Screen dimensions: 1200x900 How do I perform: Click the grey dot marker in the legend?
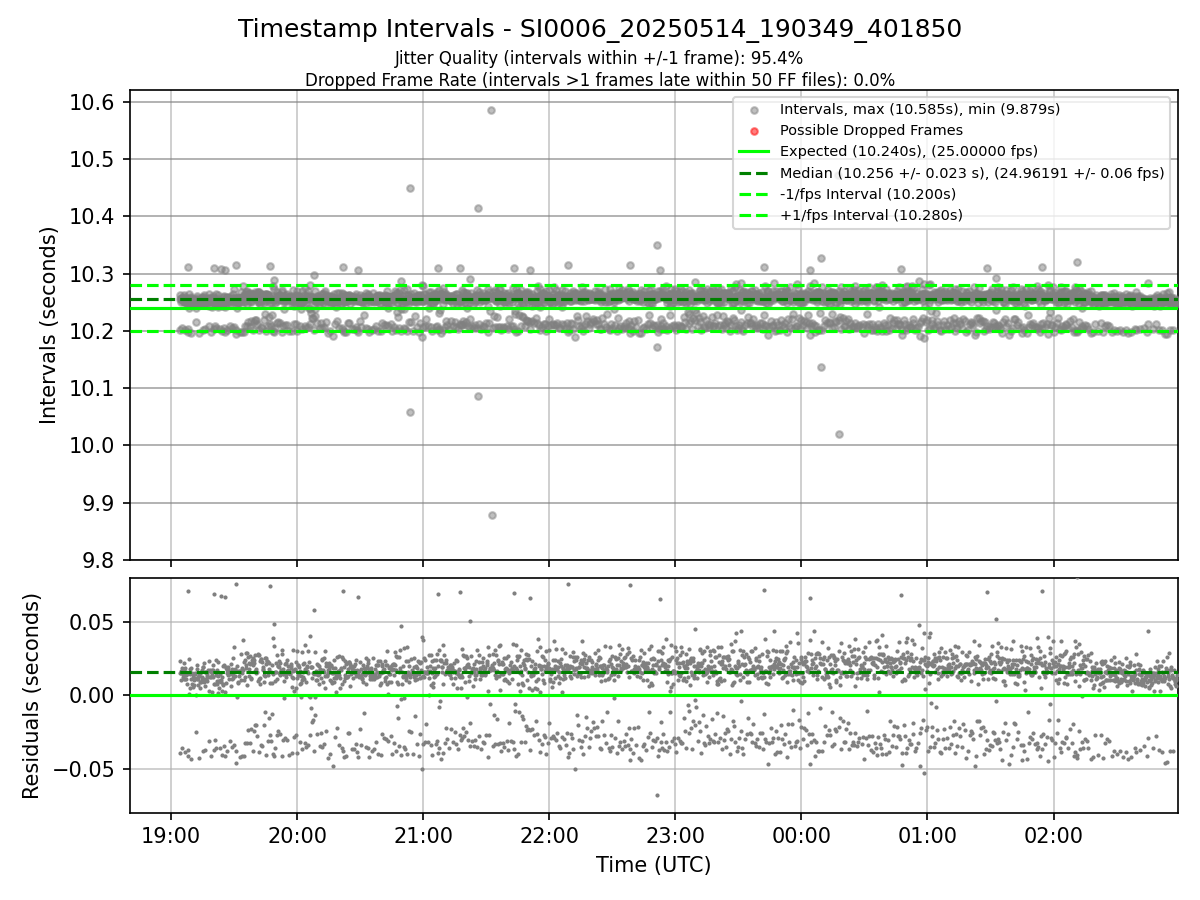(755, 110)
